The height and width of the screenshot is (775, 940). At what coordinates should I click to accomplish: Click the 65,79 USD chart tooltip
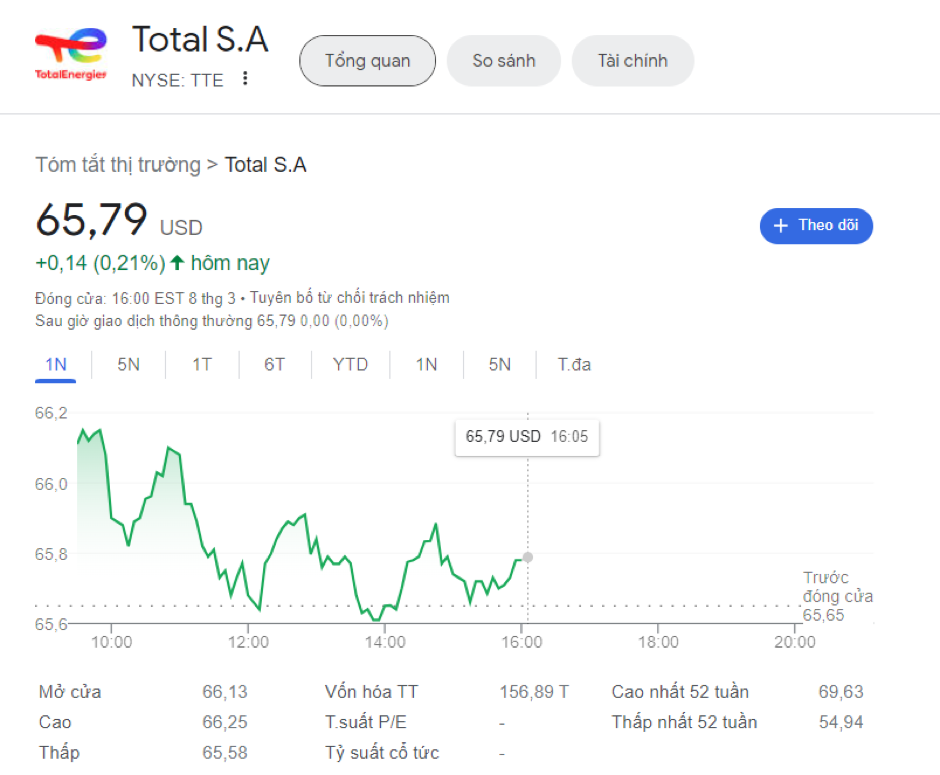pos(527,437)
